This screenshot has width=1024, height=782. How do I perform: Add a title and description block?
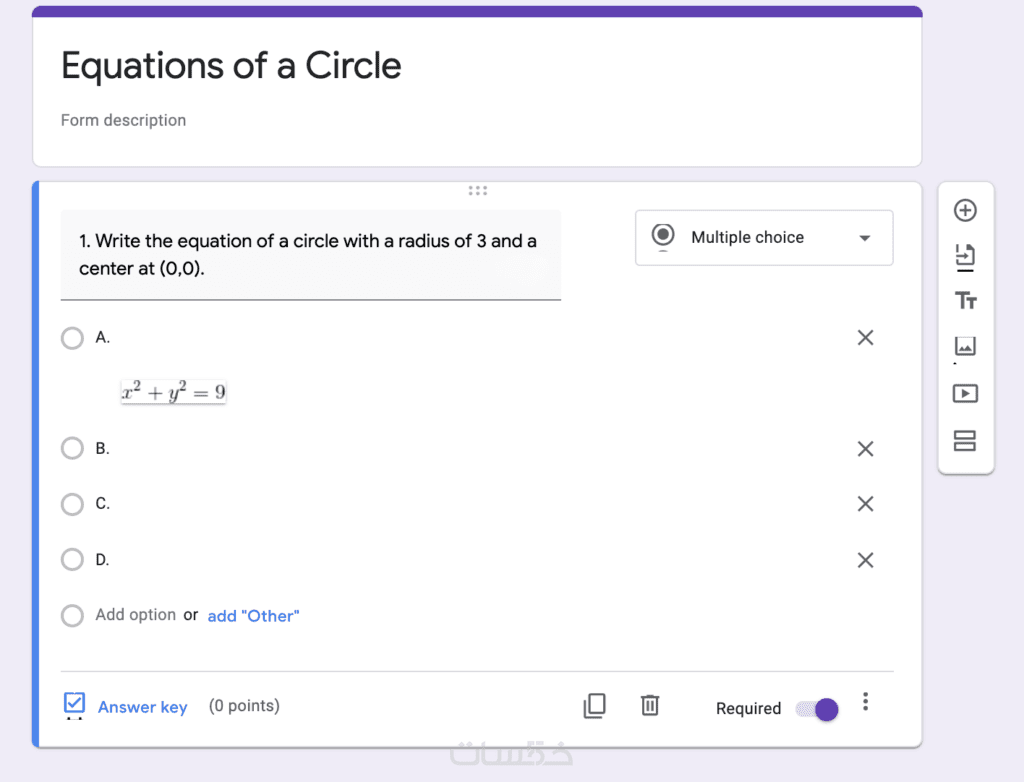pyautogui.click(x=965, y=301)
